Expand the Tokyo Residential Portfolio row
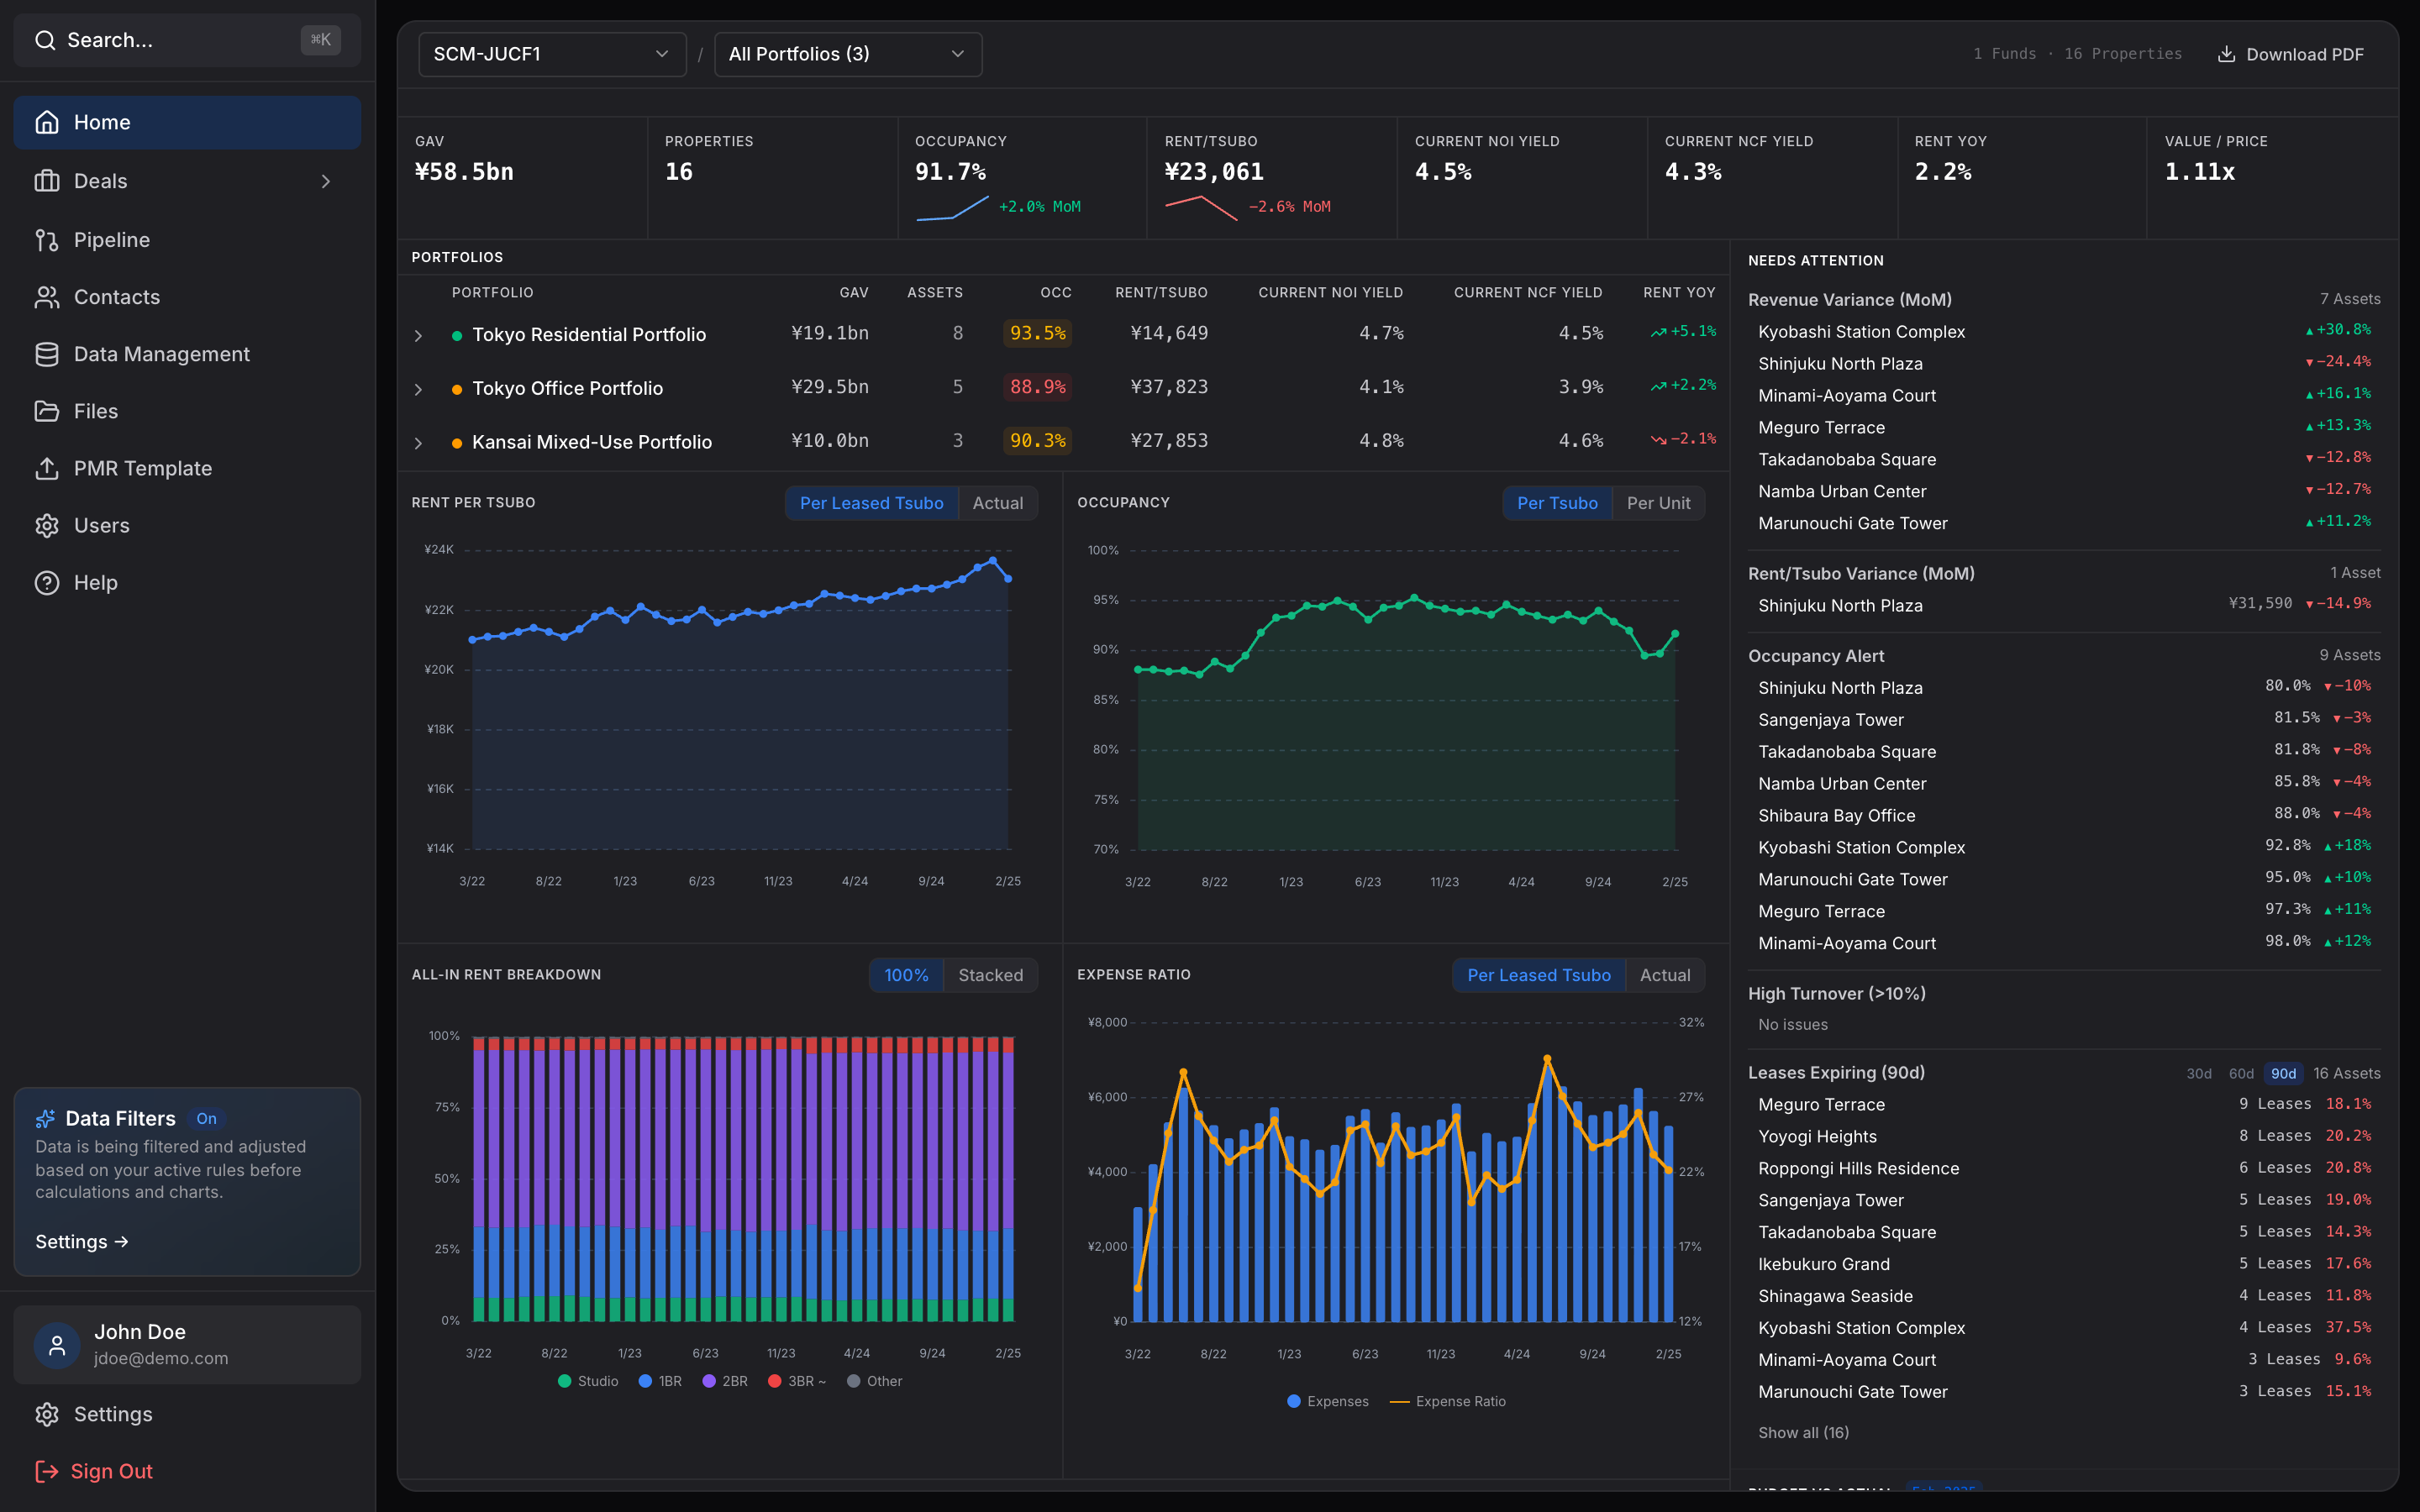The height and width of the screenshot is (1512, 2420). [x=419, y=334]
